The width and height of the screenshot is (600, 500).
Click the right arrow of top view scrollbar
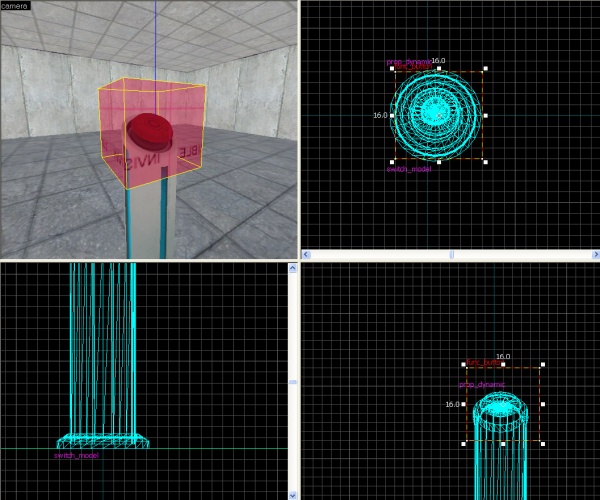click(596, 254)
